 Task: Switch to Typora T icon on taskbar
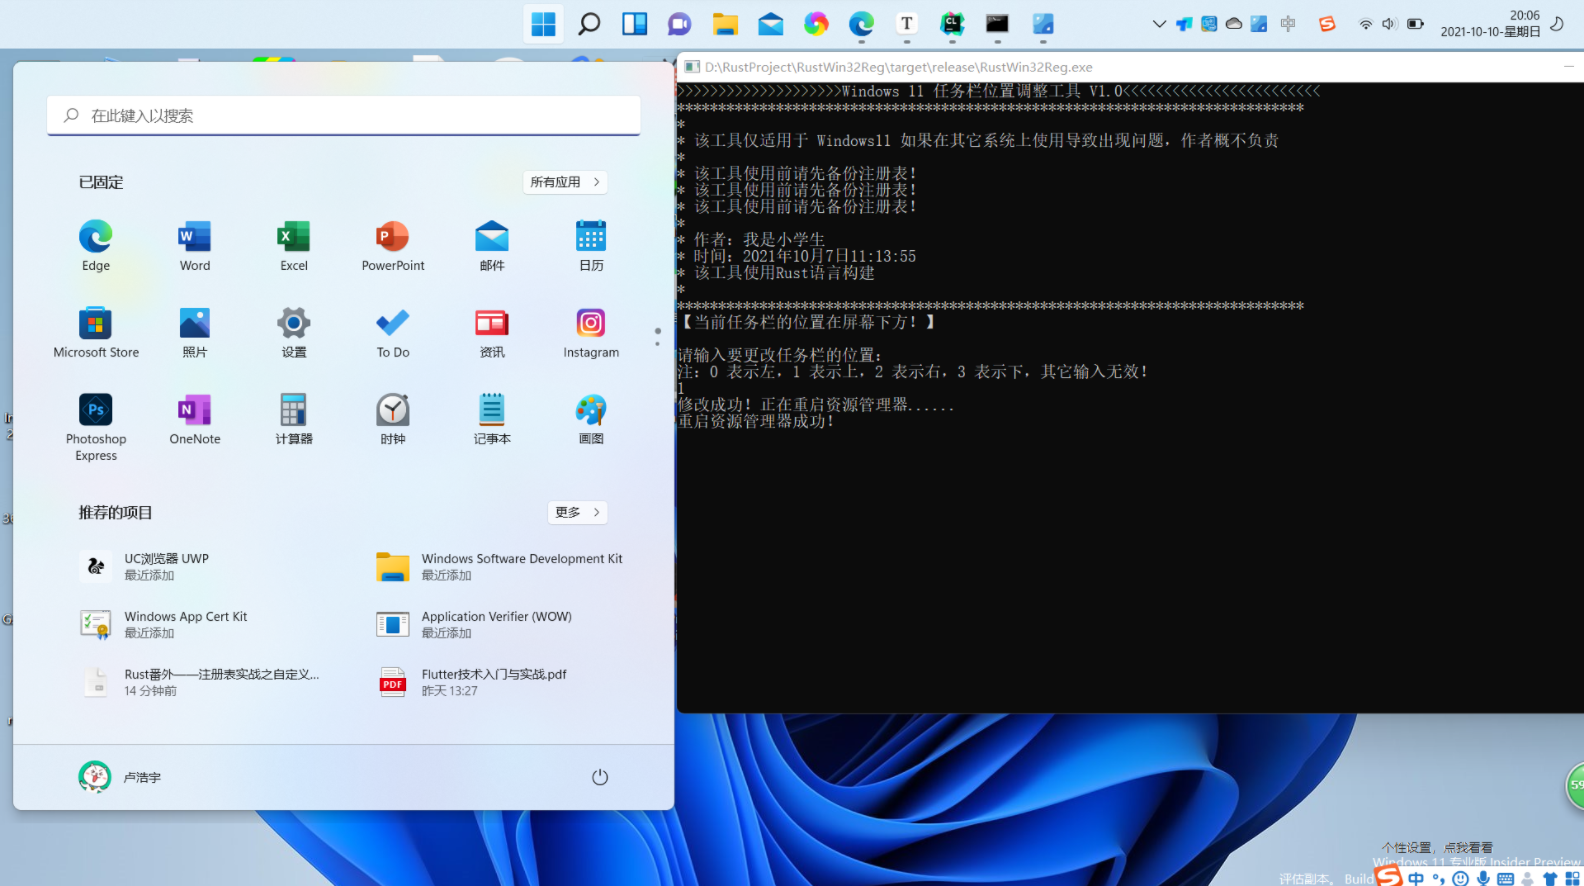(x=907, y=24)
